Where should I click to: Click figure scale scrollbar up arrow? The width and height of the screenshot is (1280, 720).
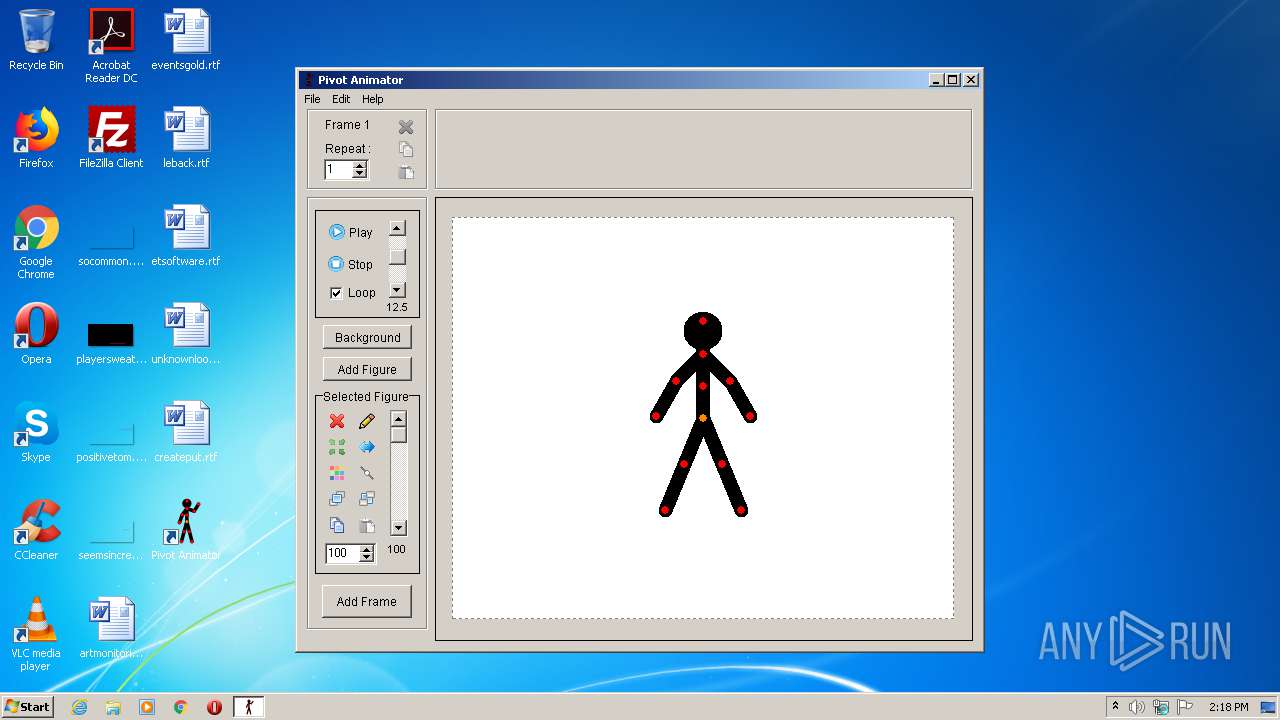(x=398, y=419)
